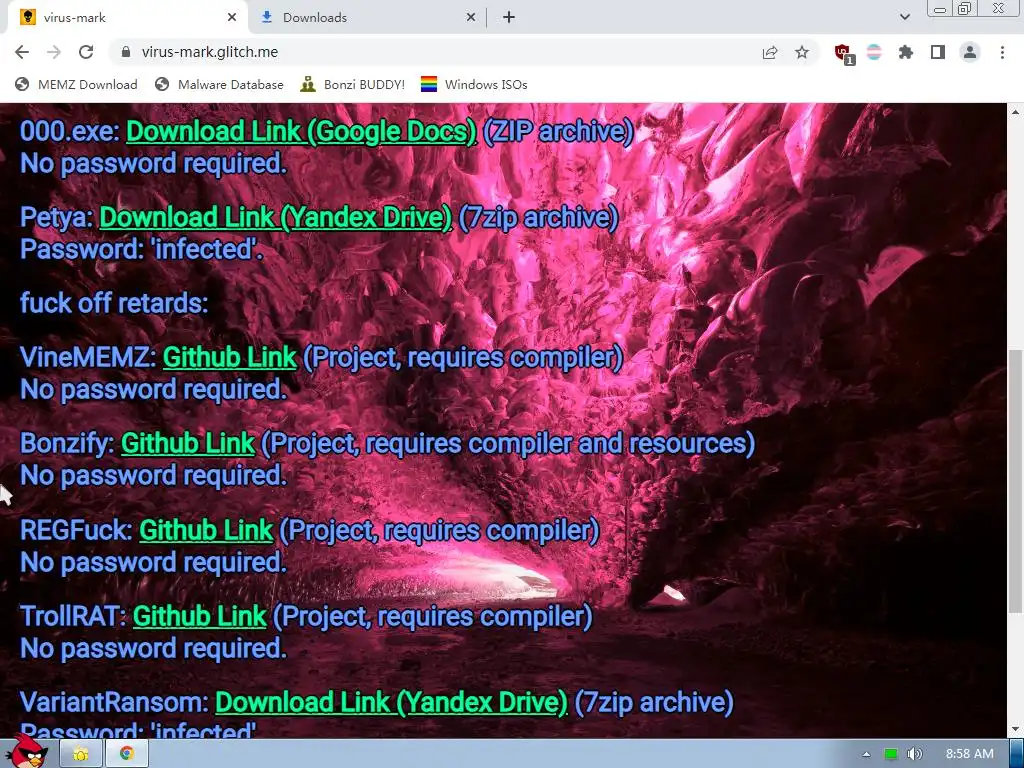This screenshot has height=768, width=1024.
Task: Open the Chrome profile avatar
Action: click(x=970, y=52)
